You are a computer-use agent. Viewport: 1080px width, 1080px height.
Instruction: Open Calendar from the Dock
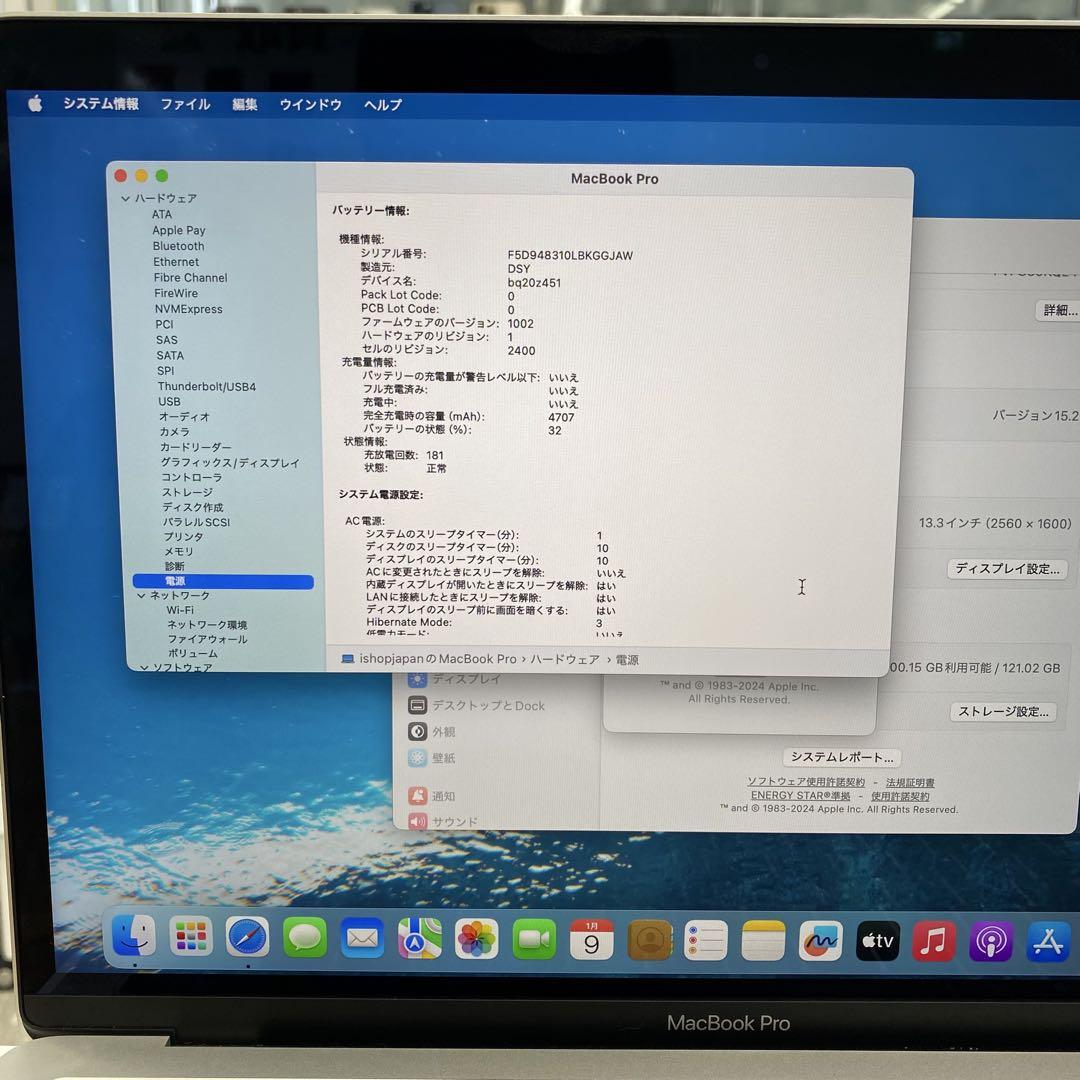591,940
